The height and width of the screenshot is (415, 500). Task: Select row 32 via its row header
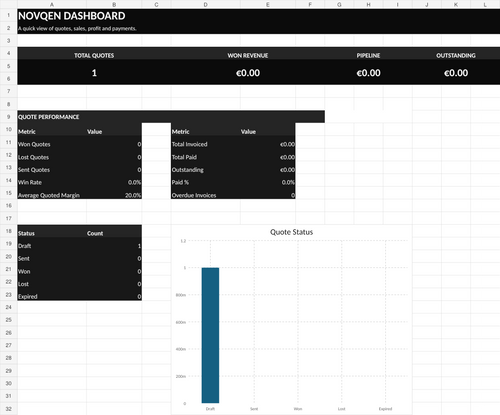9,409
